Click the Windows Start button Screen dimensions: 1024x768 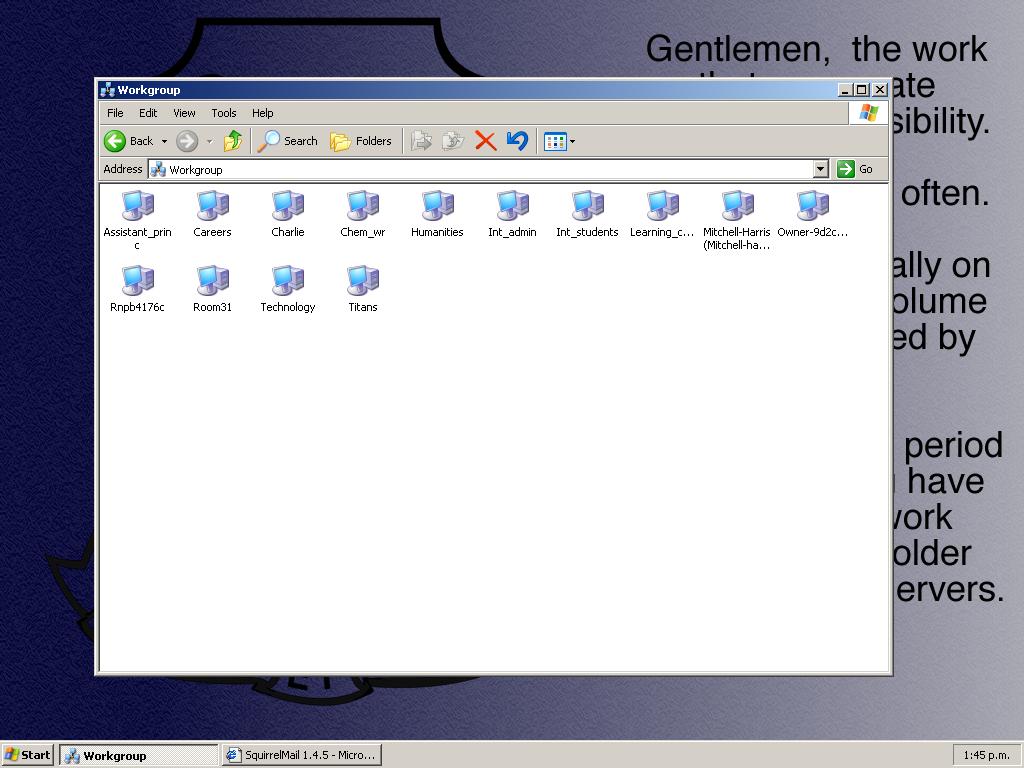(27, 755)
